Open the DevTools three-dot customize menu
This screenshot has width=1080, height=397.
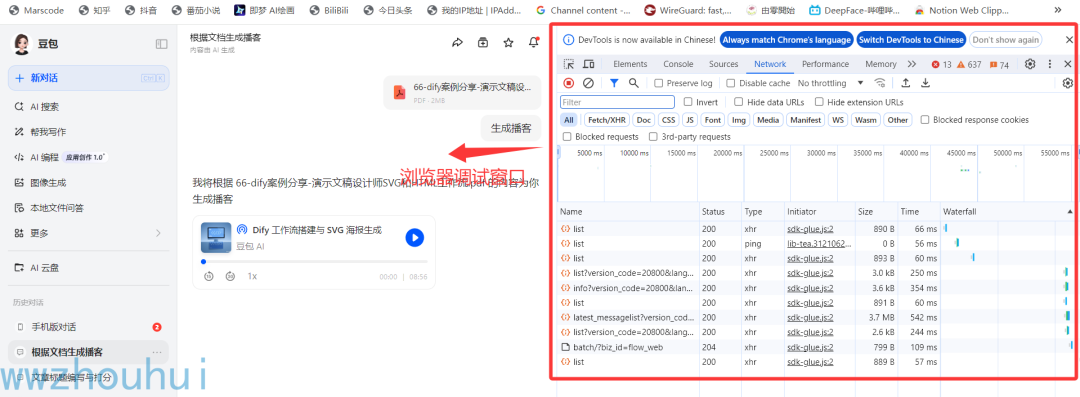tap(1050, 64)
